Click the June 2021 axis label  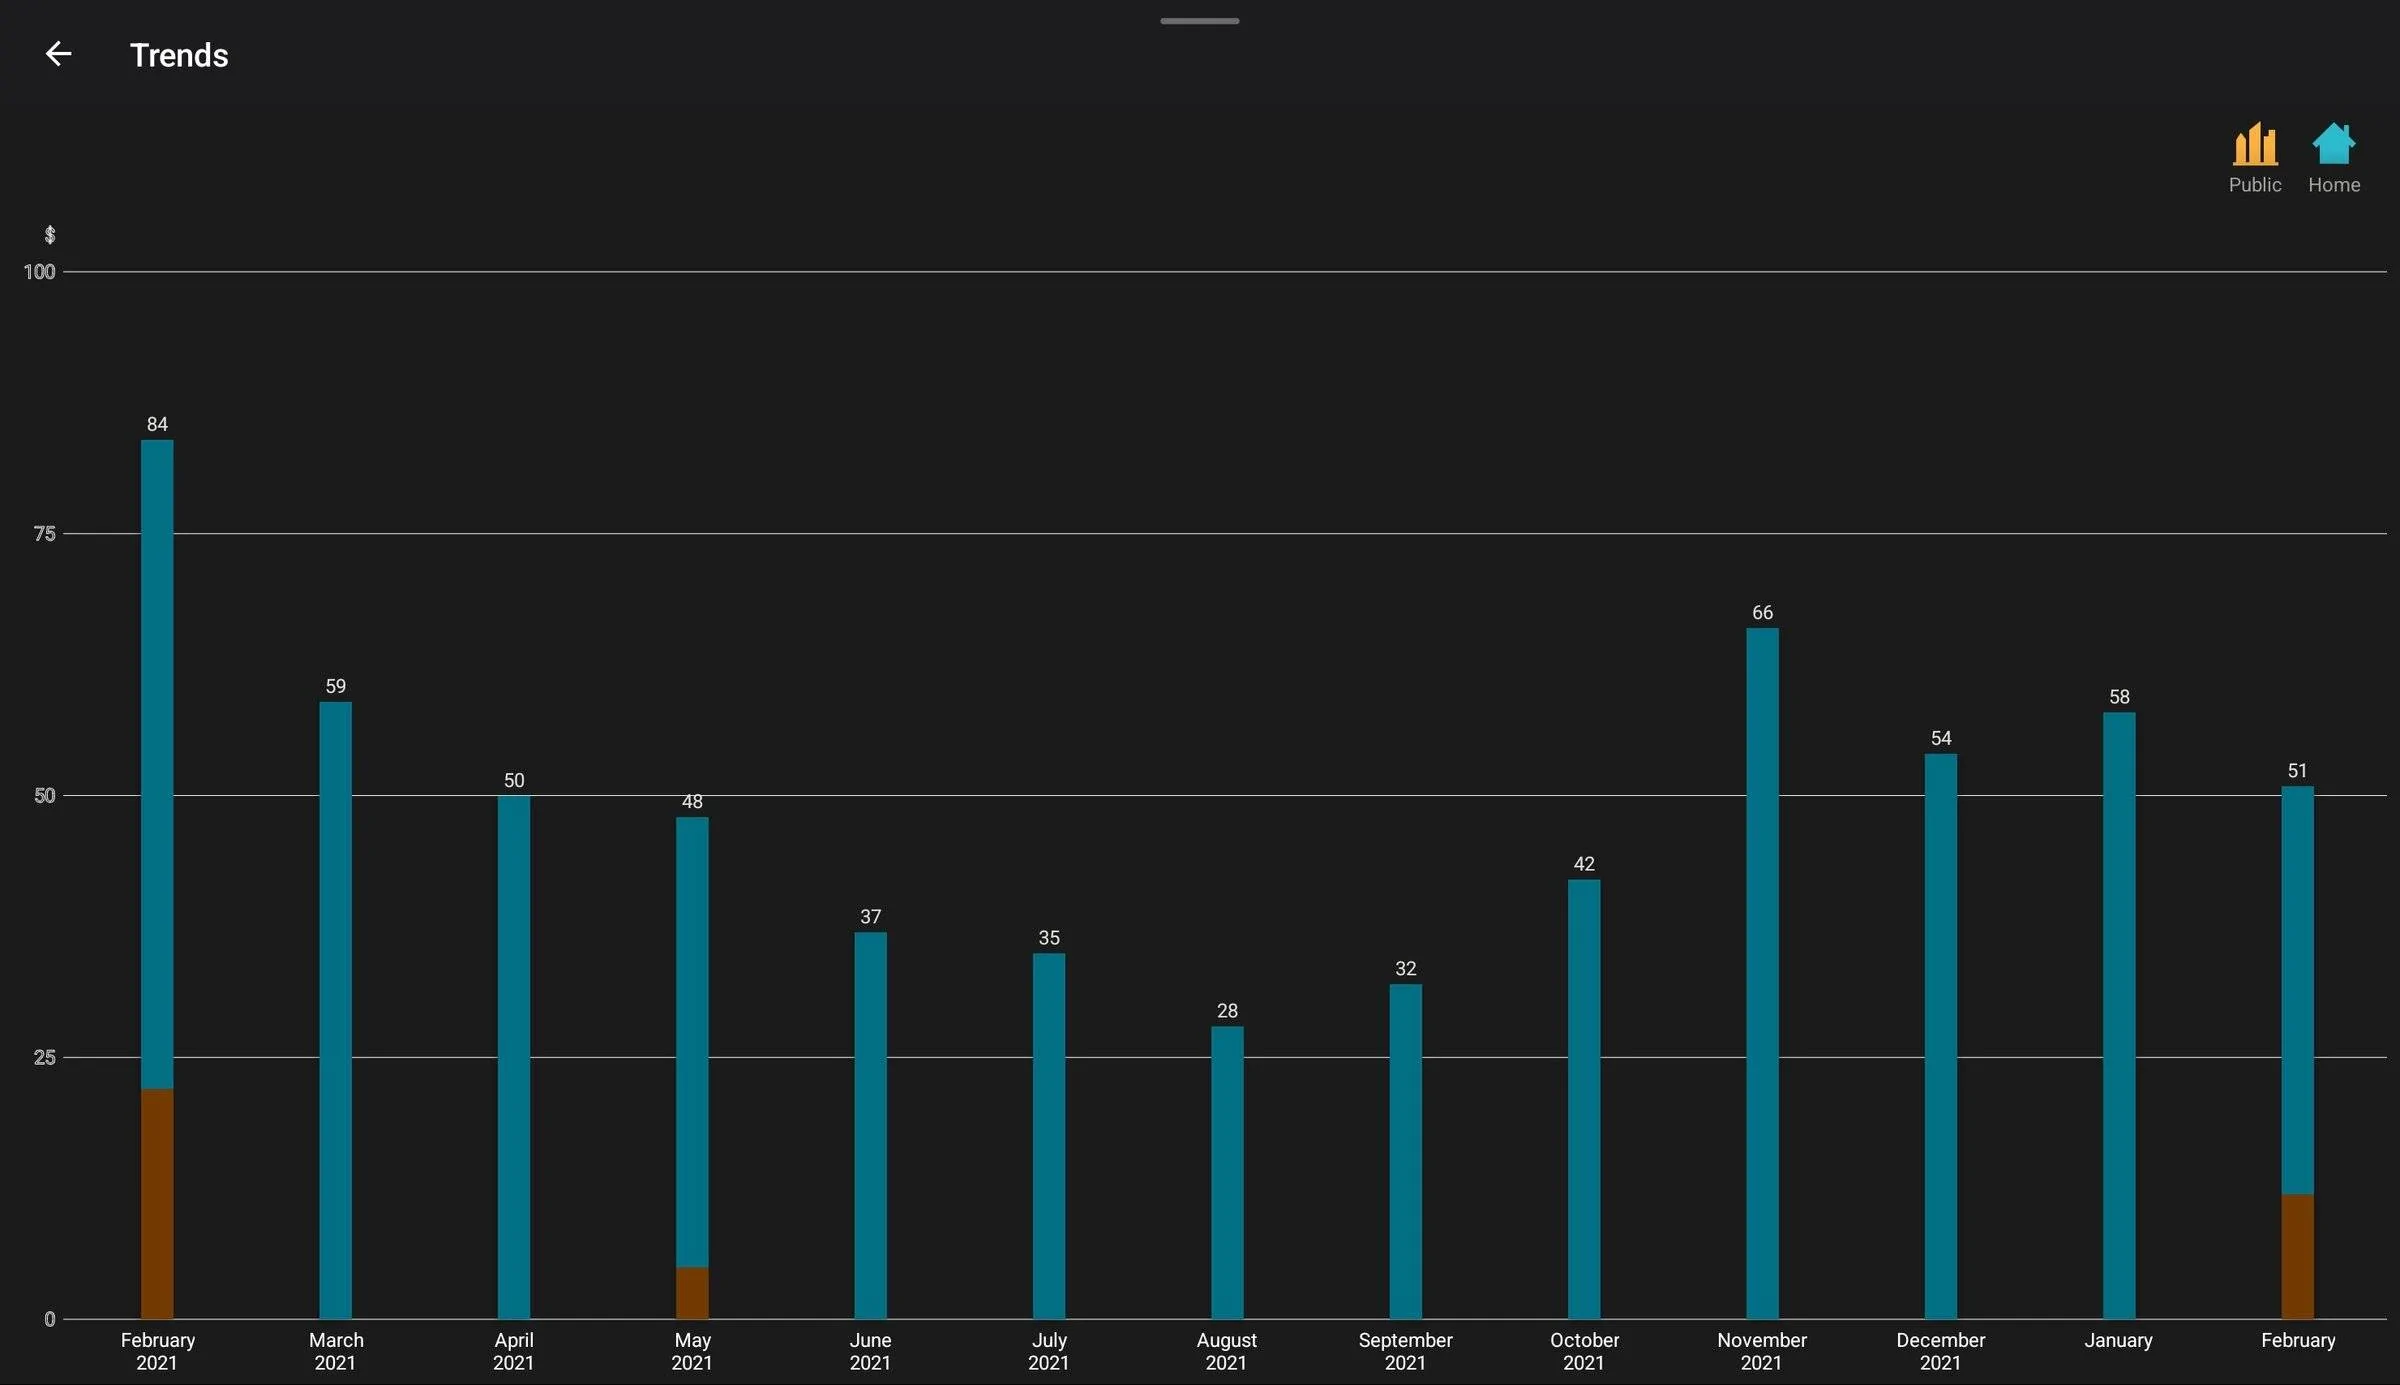(870, 1351)
